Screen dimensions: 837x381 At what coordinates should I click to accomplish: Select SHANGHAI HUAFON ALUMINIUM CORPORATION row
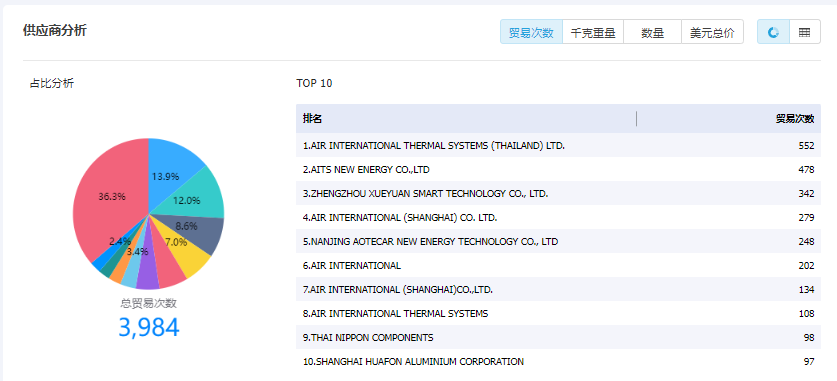558,362
